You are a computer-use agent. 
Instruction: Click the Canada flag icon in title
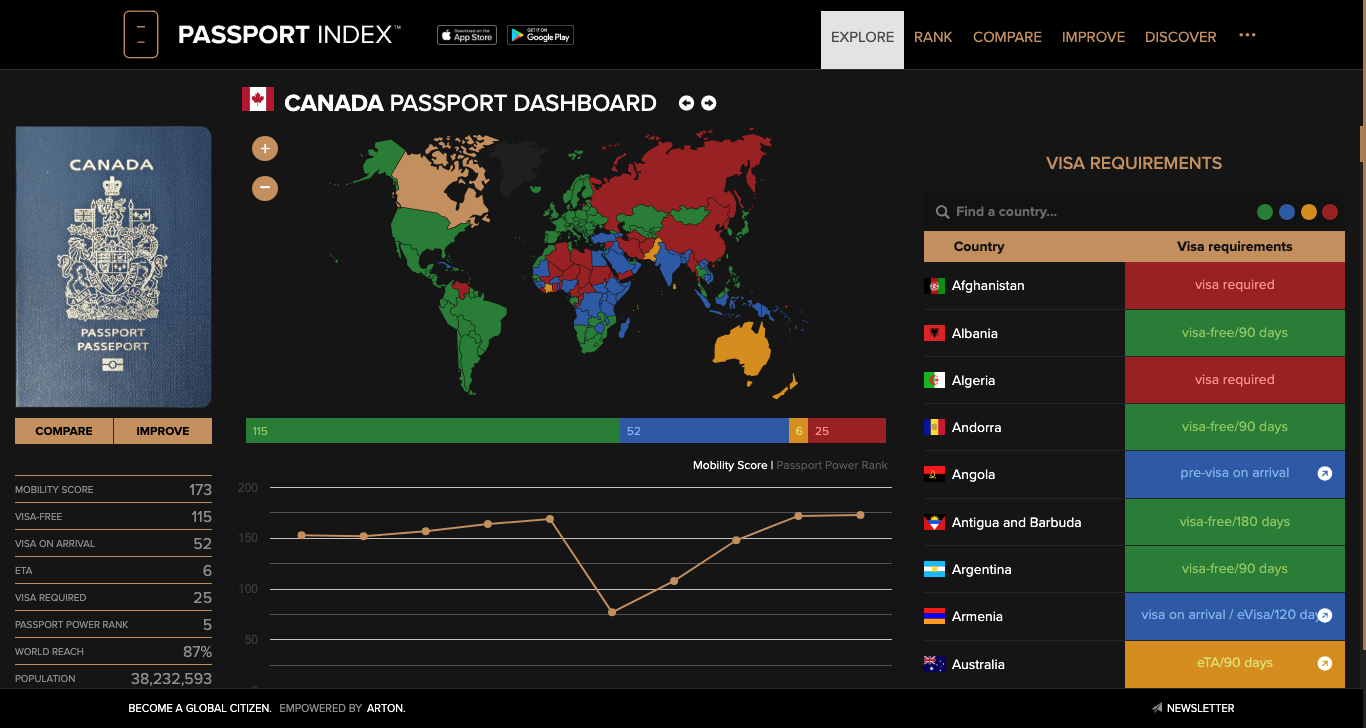258,99
